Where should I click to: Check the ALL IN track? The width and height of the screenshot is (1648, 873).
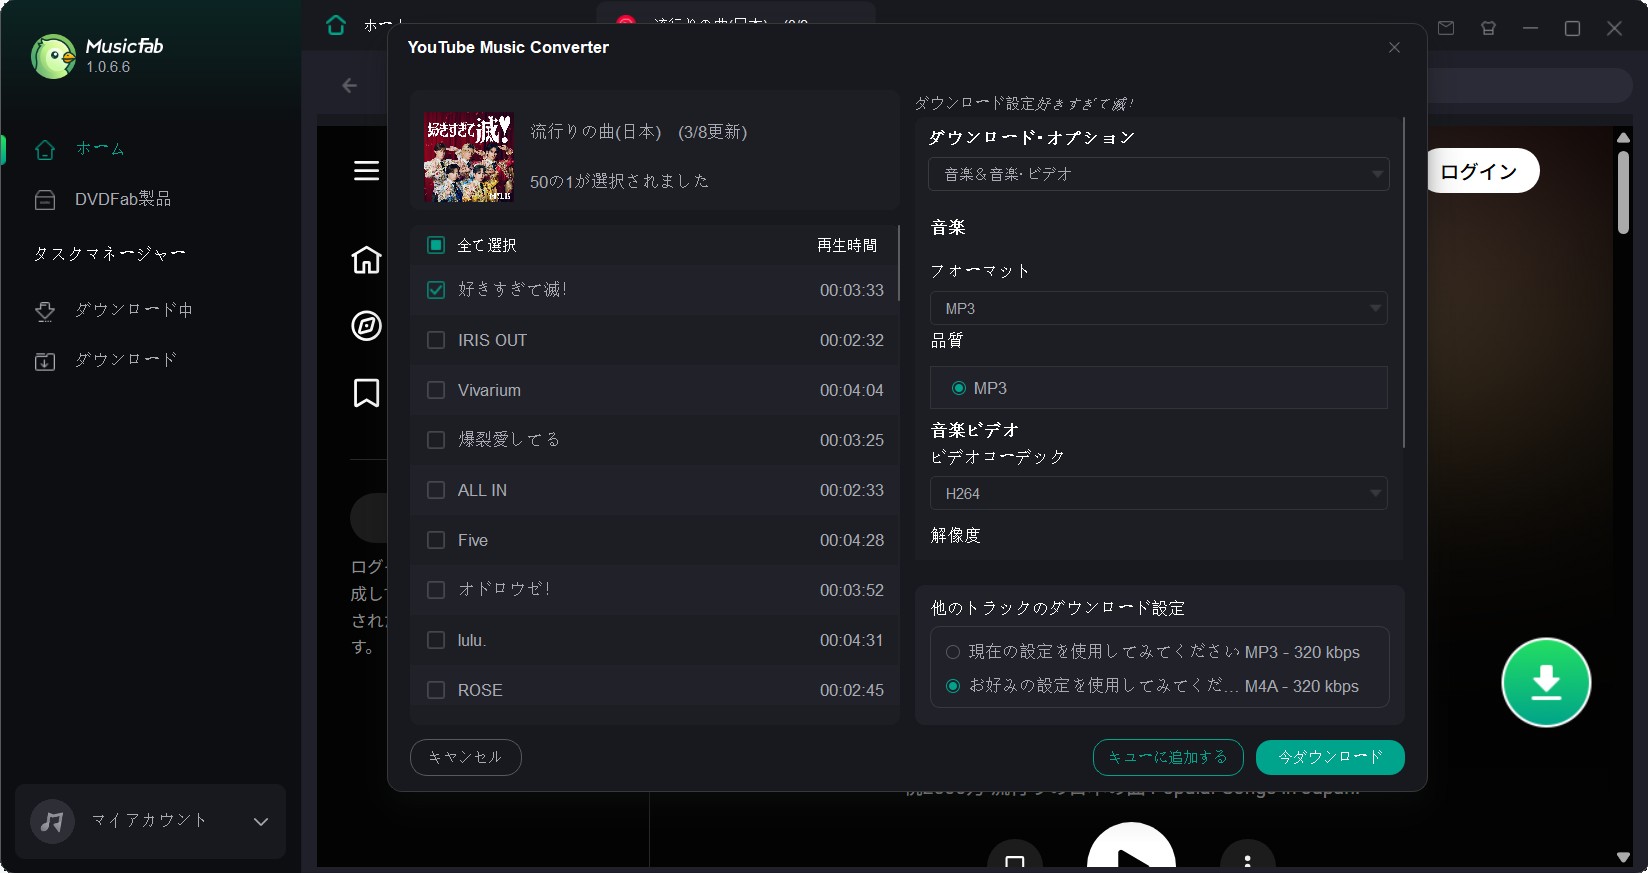tap(436, 490)
